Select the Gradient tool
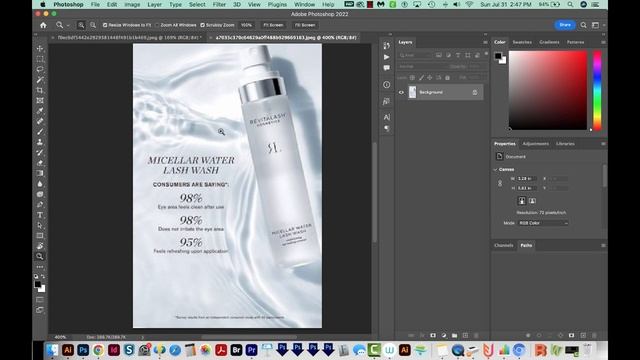 click(x=40, y=173)
